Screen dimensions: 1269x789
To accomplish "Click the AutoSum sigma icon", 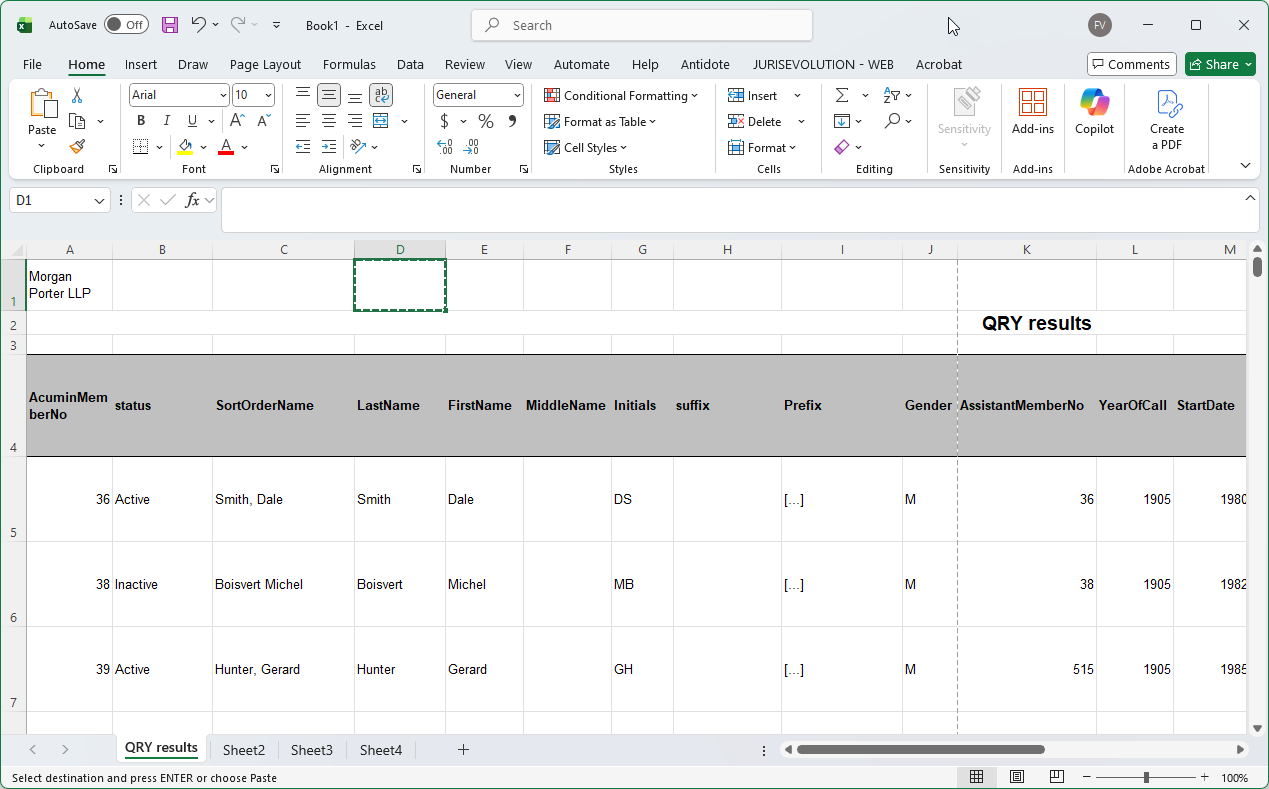I will click(842, 95).
